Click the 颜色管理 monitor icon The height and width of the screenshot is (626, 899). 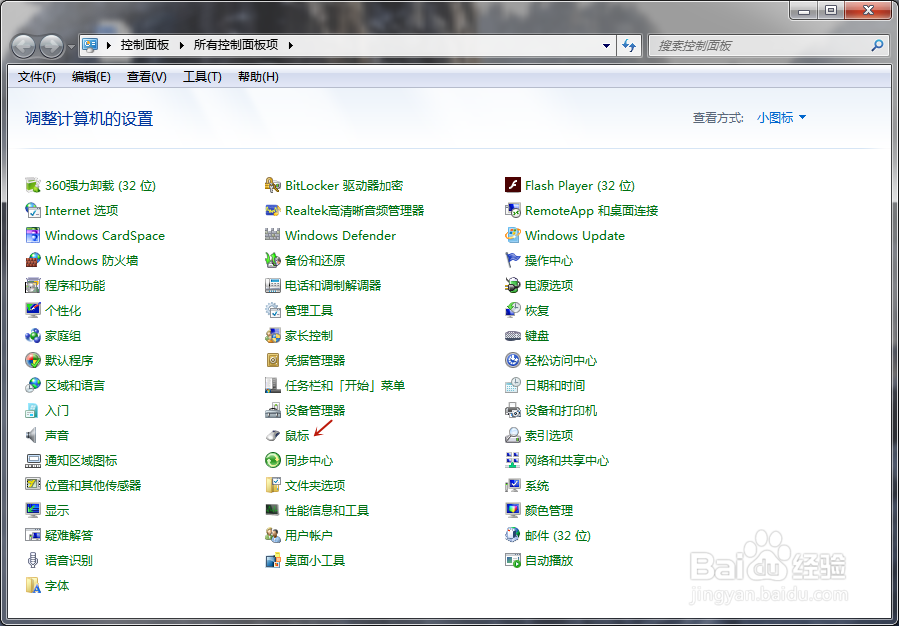click(513, 510)
